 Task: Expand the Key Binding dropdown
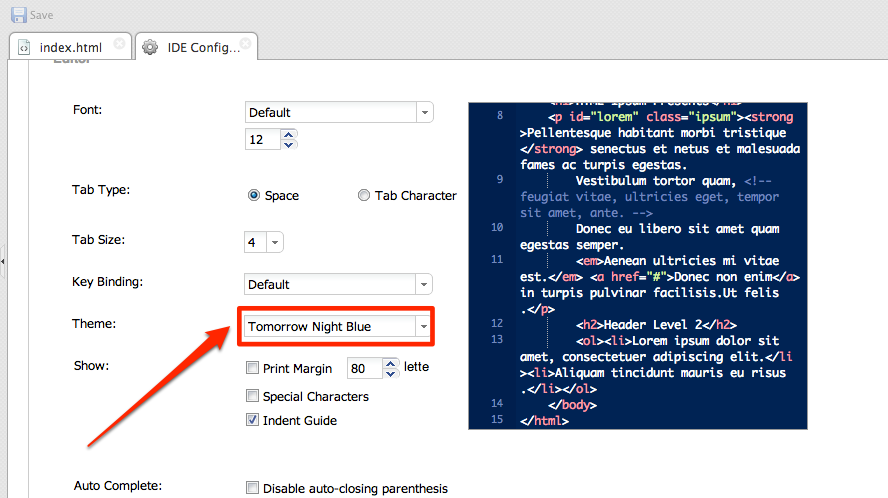425,285
